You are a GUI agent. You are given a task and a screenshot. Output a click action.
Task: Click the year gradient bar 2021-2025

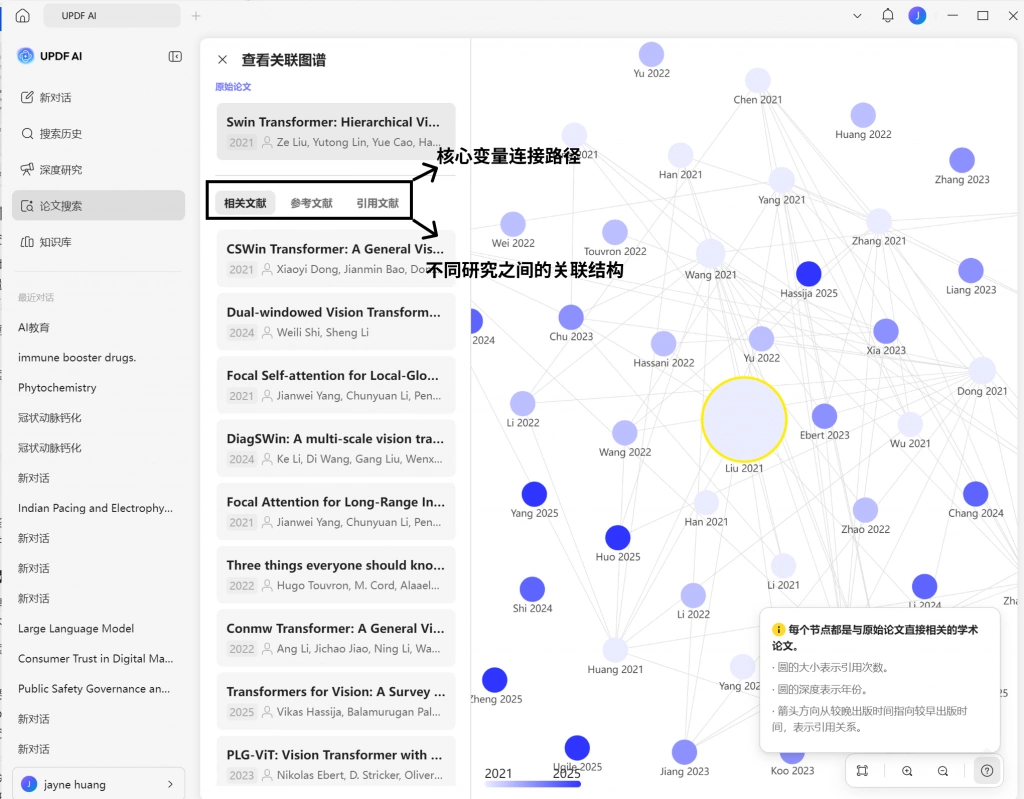coord(533,783)
